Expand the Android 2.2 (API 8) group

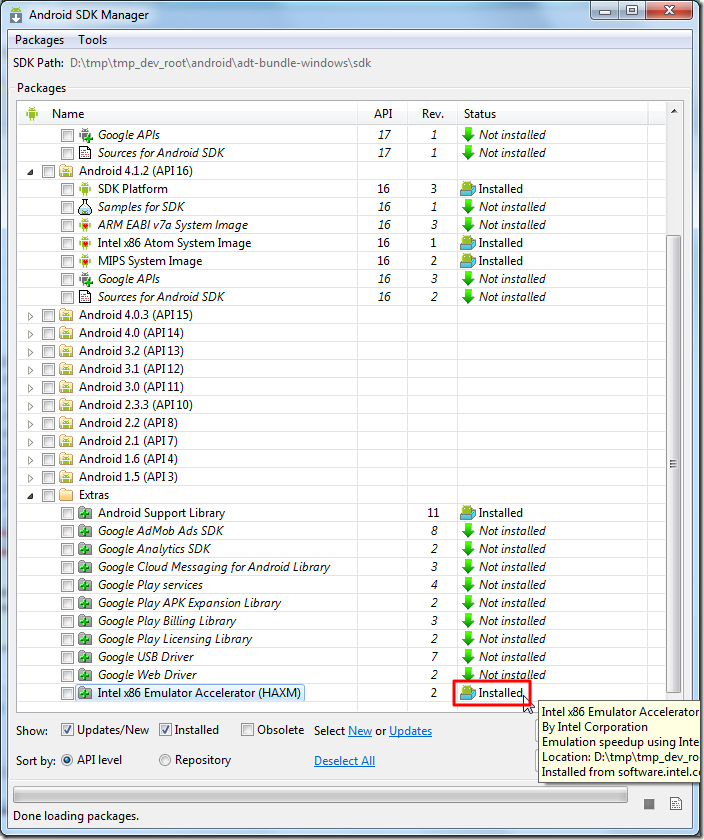pyautogui.click(x=31, y=424)
